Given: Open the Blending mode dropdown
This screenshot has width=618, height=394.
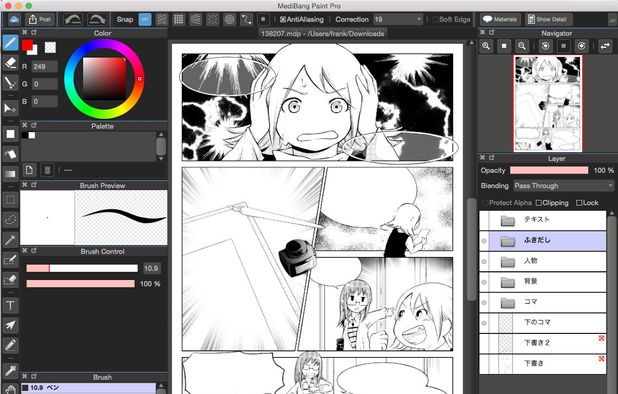Looking at the screenshot, I should pos(564,186).
